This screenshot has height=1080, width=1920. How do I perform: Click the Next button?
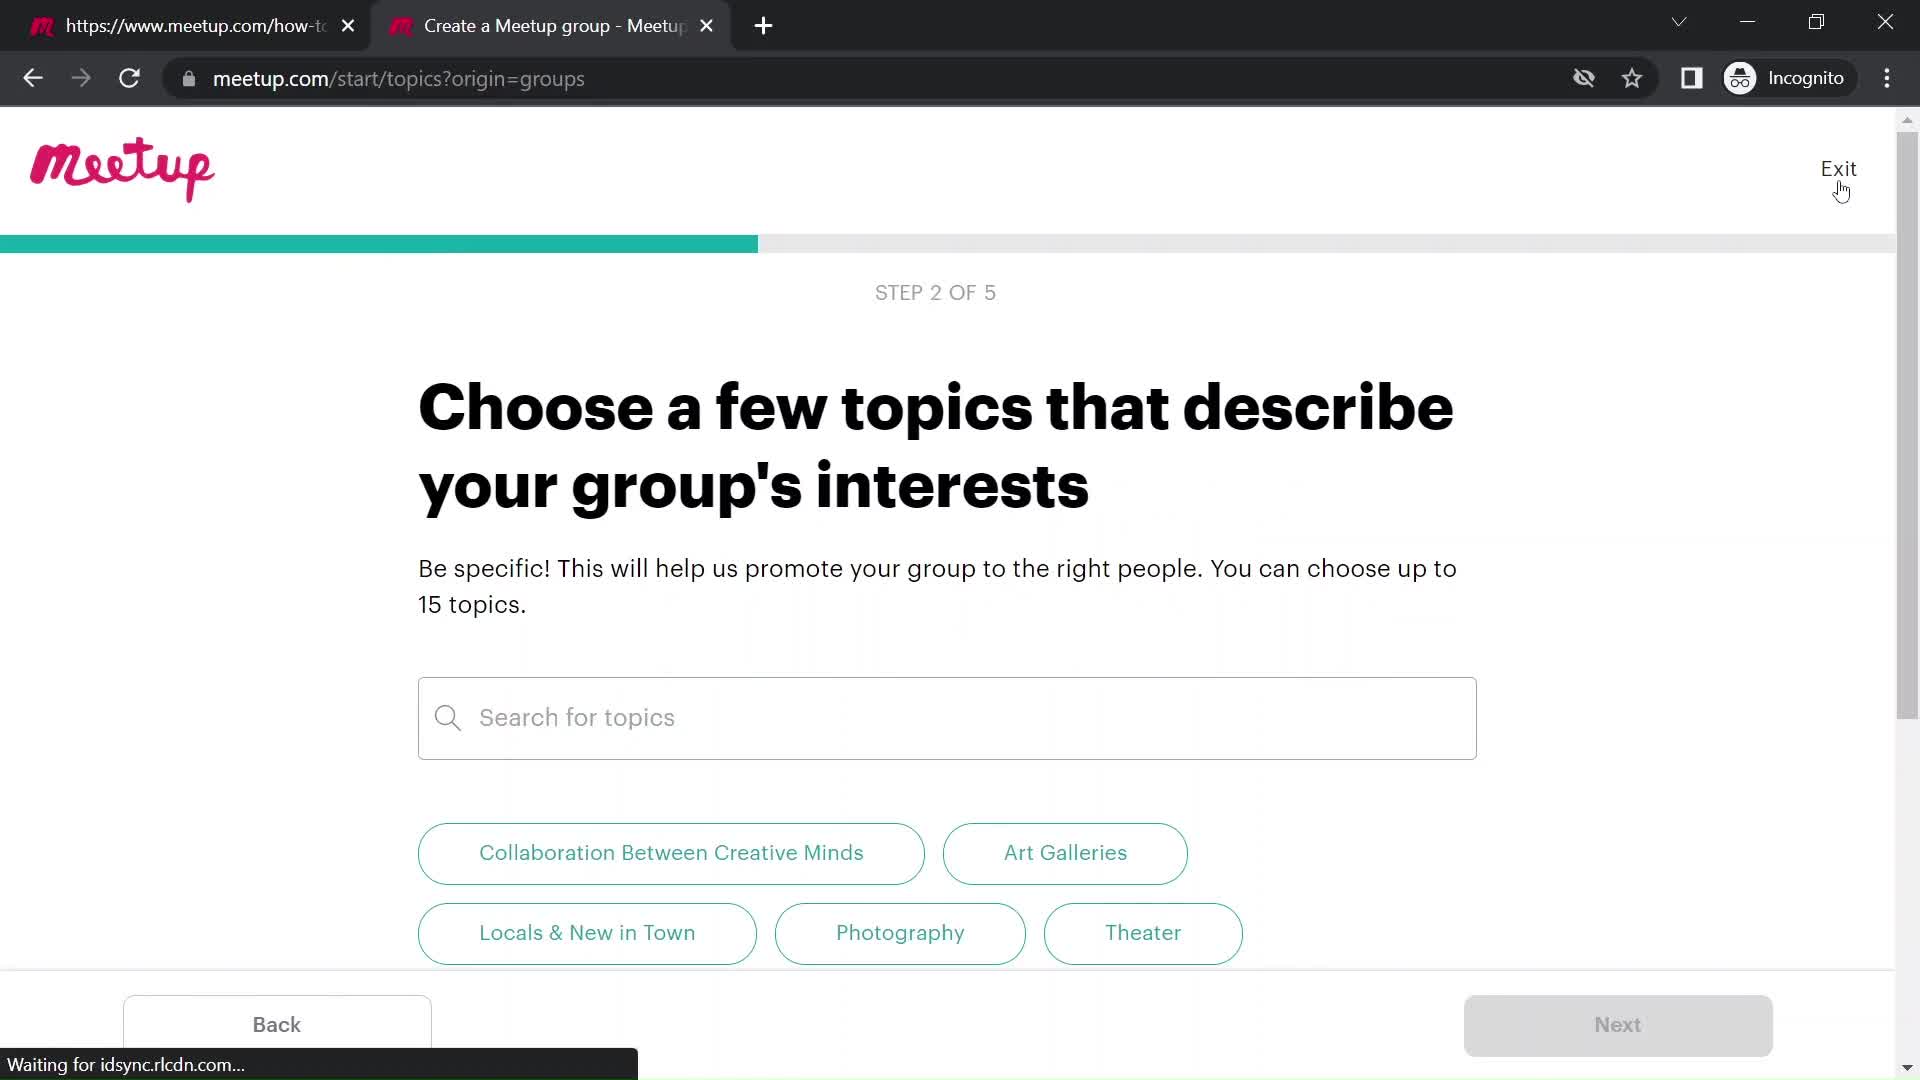tap(1617, 1025)
